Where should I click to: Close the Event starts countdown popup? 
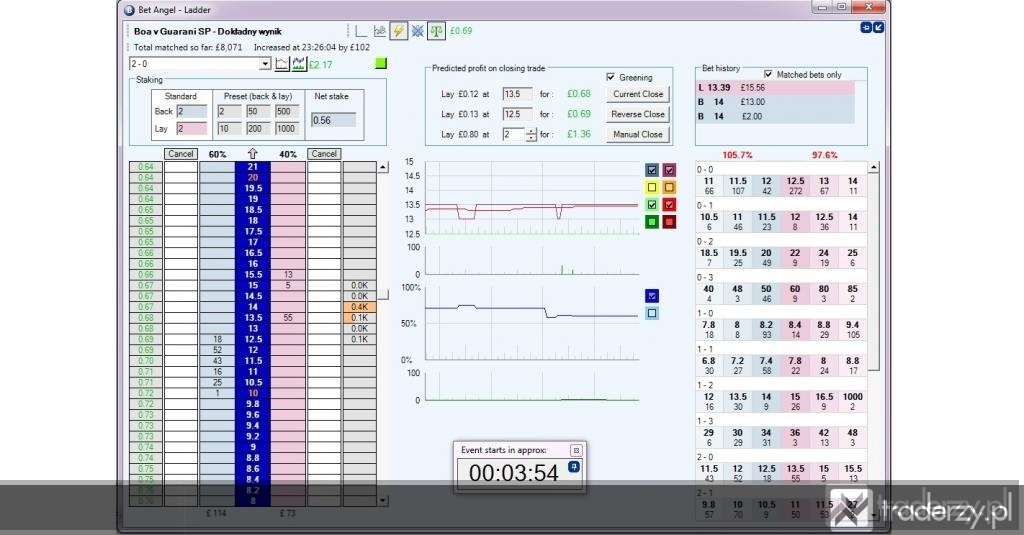(x=576, y=450)
